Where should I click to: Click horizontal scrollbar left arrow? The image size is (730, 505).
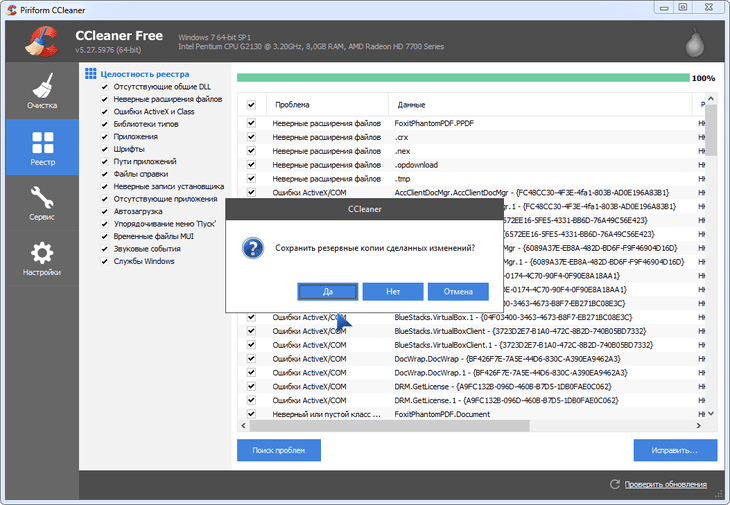243,425
